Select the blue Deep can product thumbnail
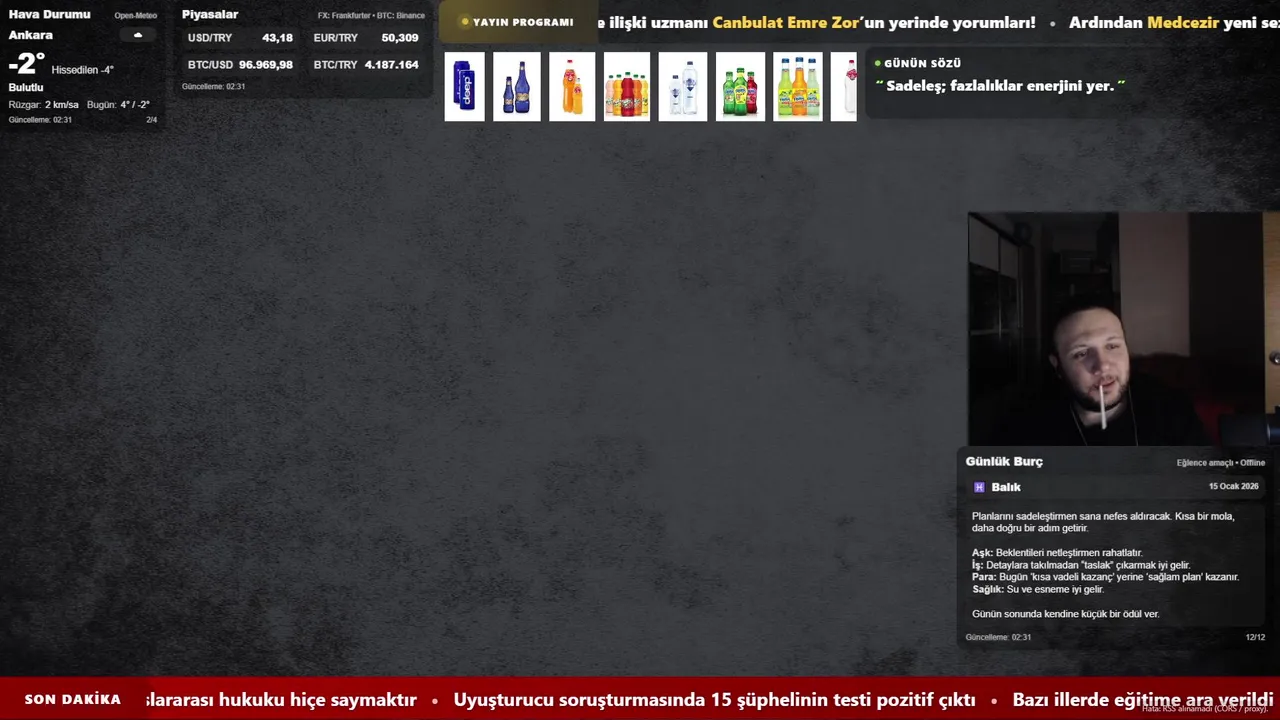Image resolution: width=1280 pixels, height=720 pixels. [x=464, y=87]
